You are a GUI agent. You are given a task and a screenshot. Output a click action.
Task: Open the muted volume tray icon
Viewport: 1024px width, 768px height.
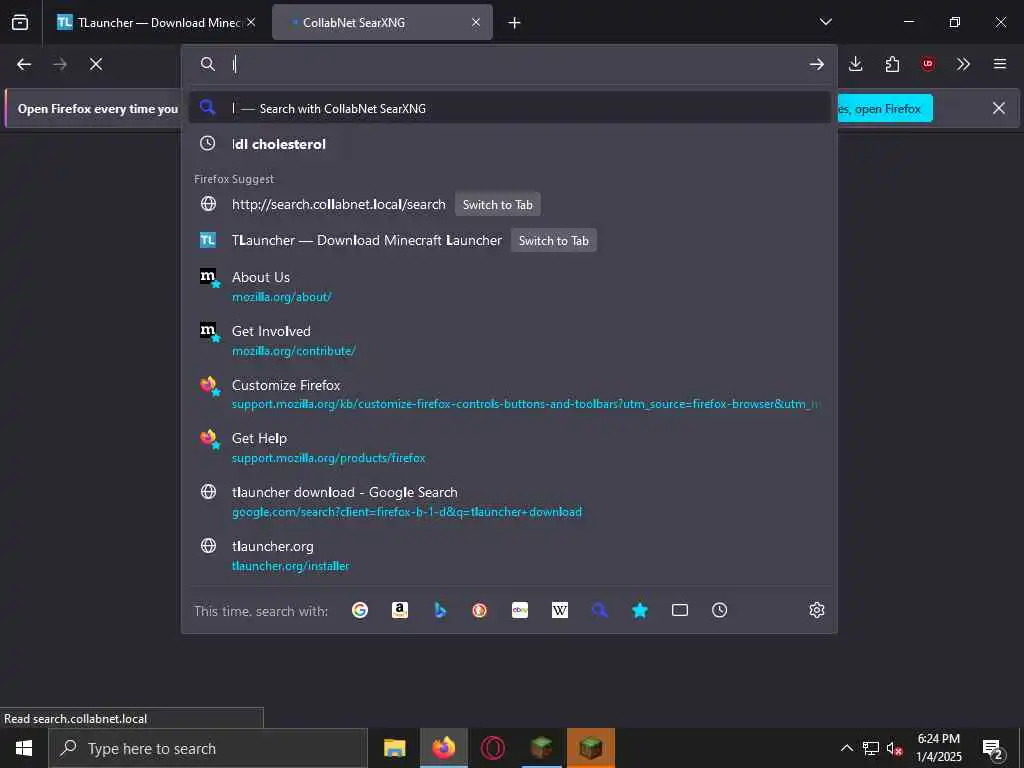[895, 748]
